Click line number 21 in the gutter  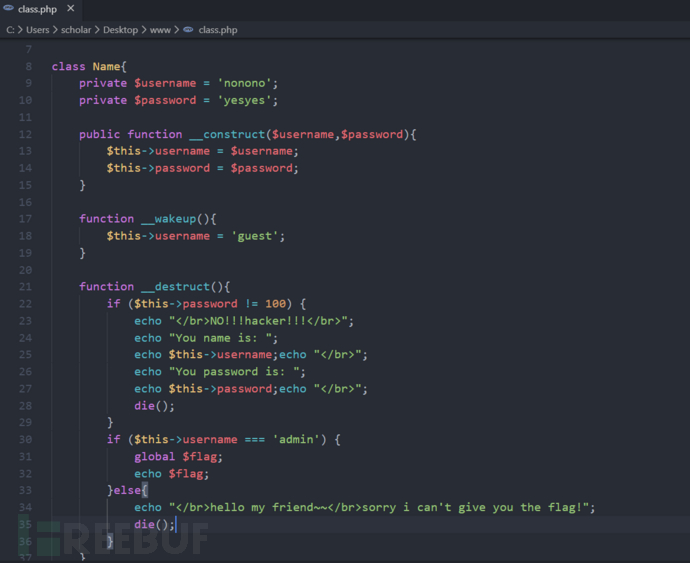[x=26, y=286]
